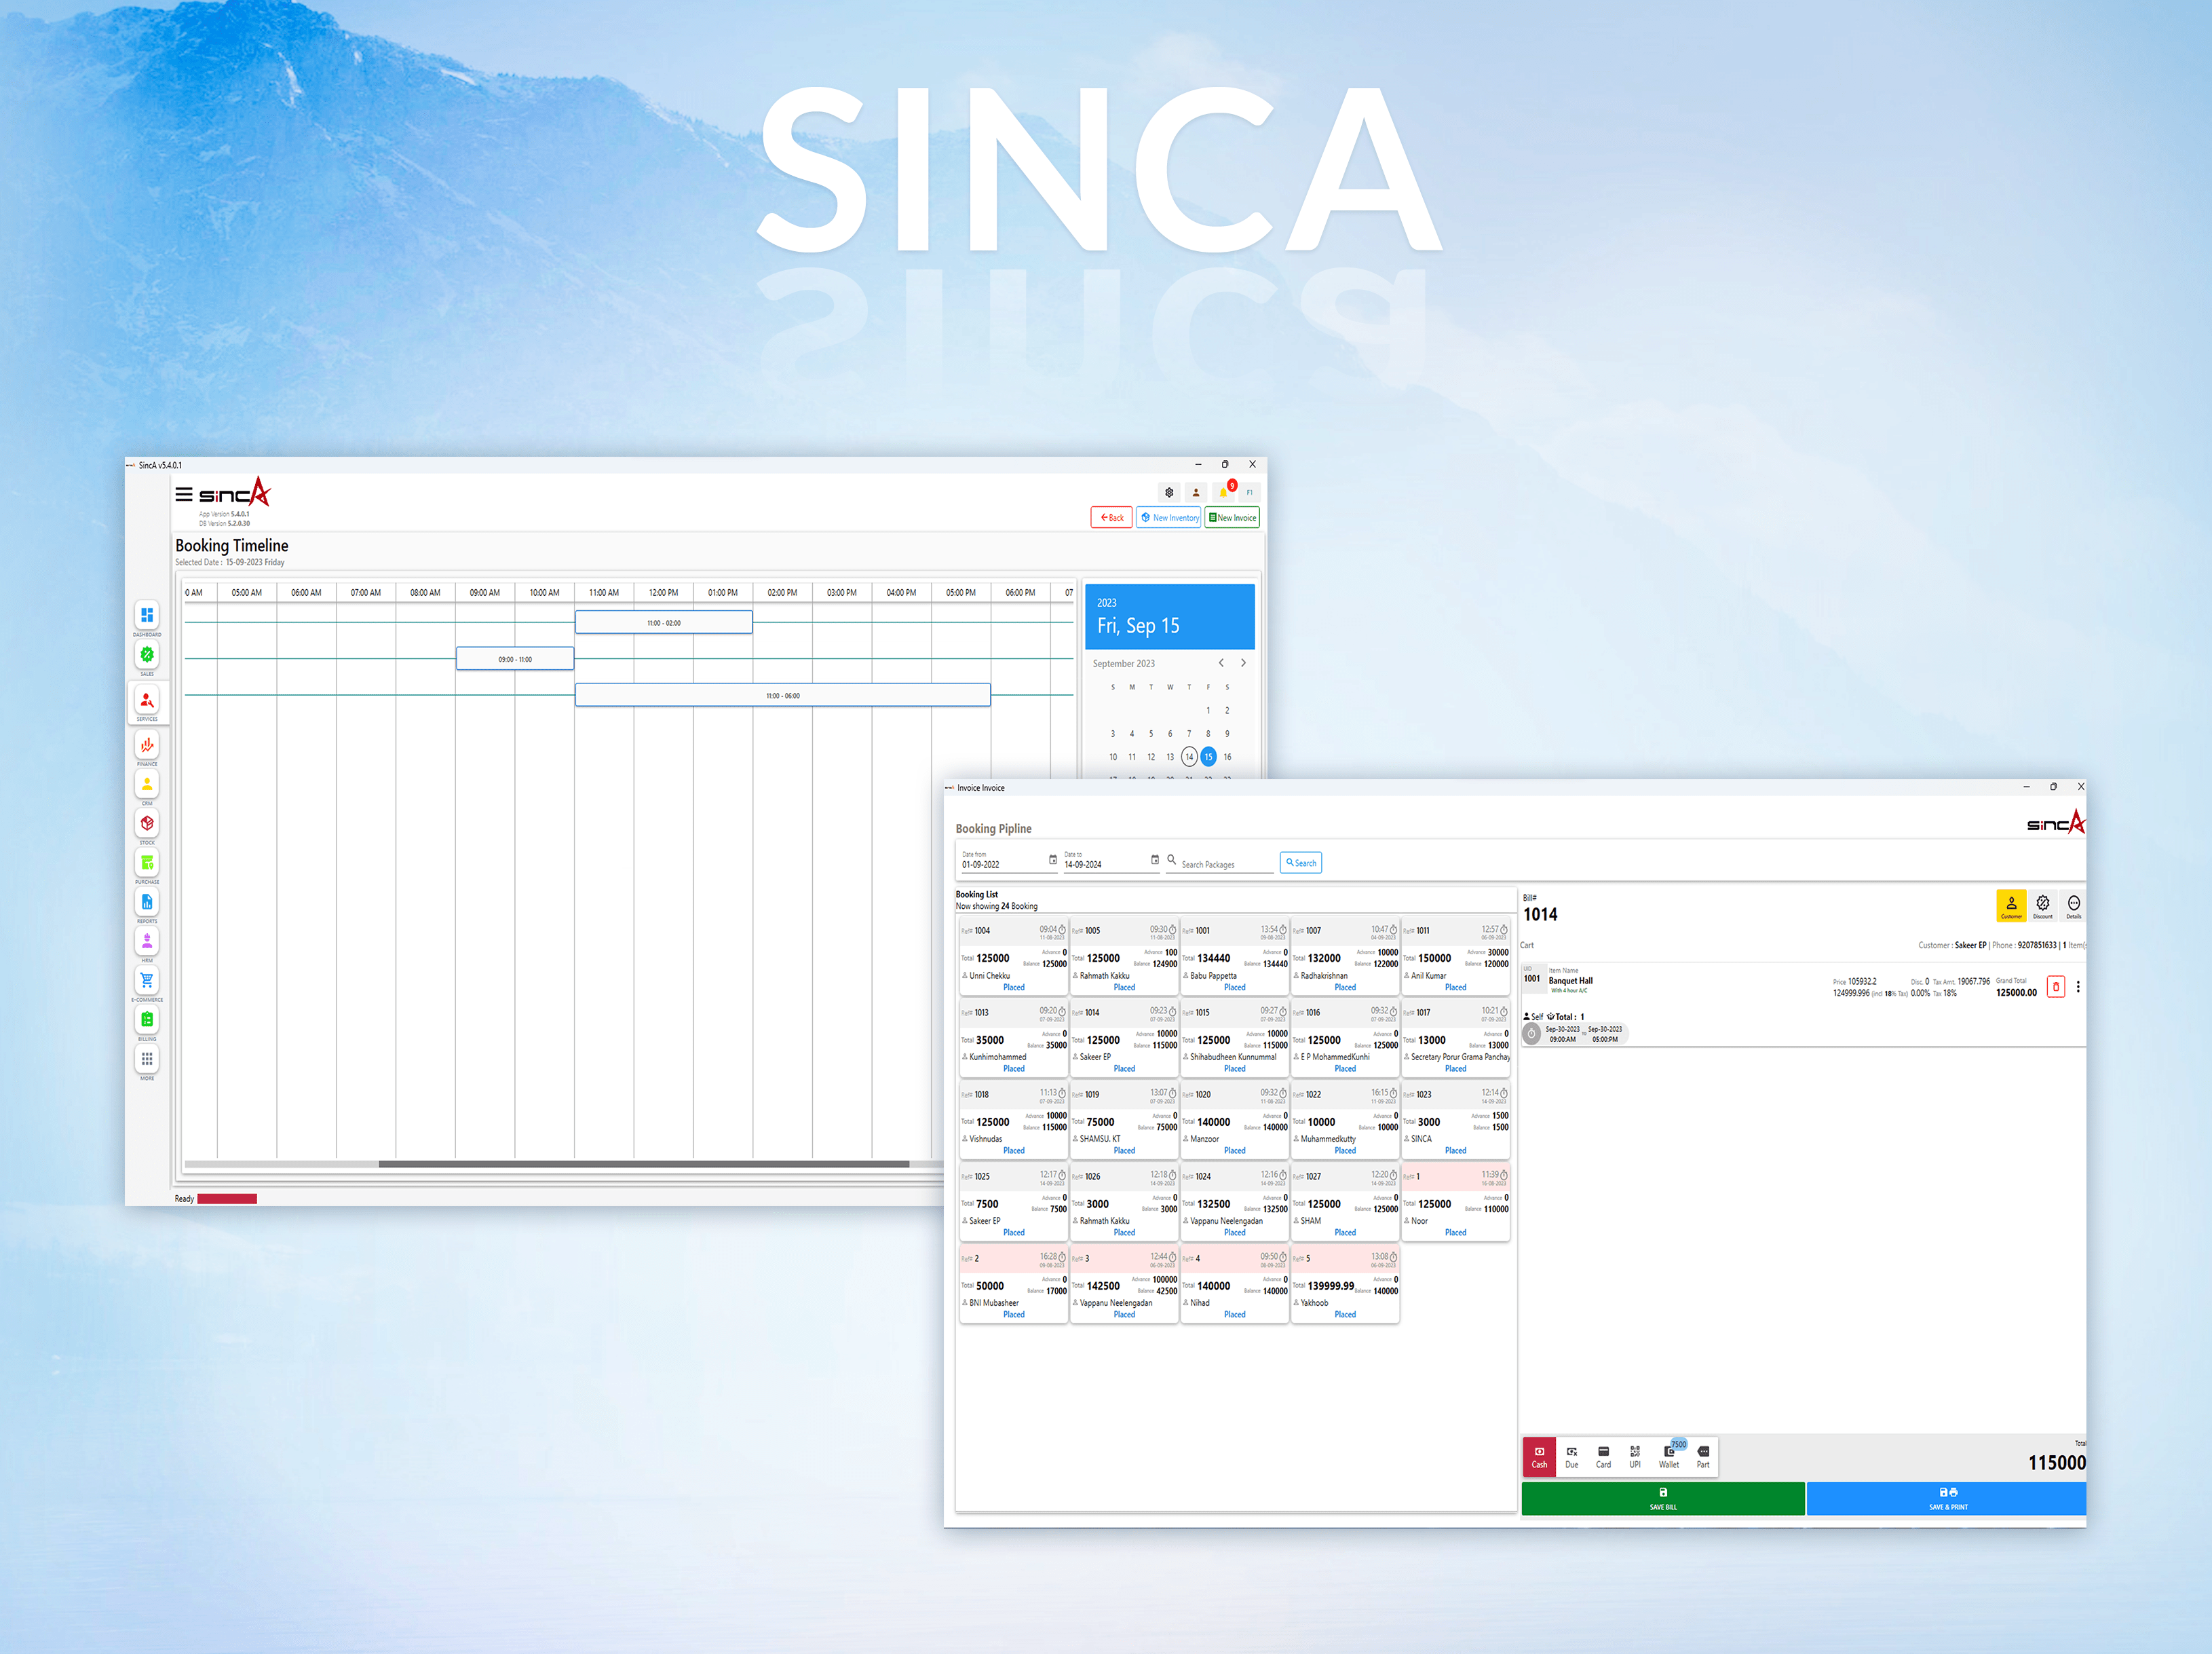Select Card payment method
Viewport: 2212px width, 1654px height.
[1603, 1457]
